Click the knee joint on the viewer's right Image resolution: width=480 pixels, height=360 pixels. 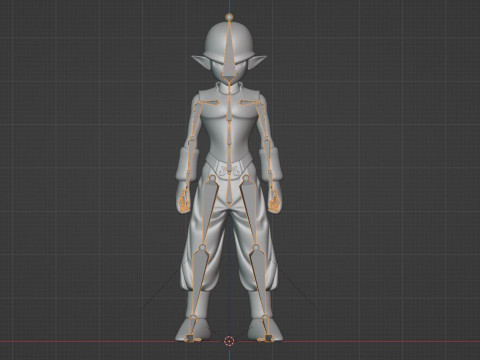pyautogui.click(x=256, y=248)
